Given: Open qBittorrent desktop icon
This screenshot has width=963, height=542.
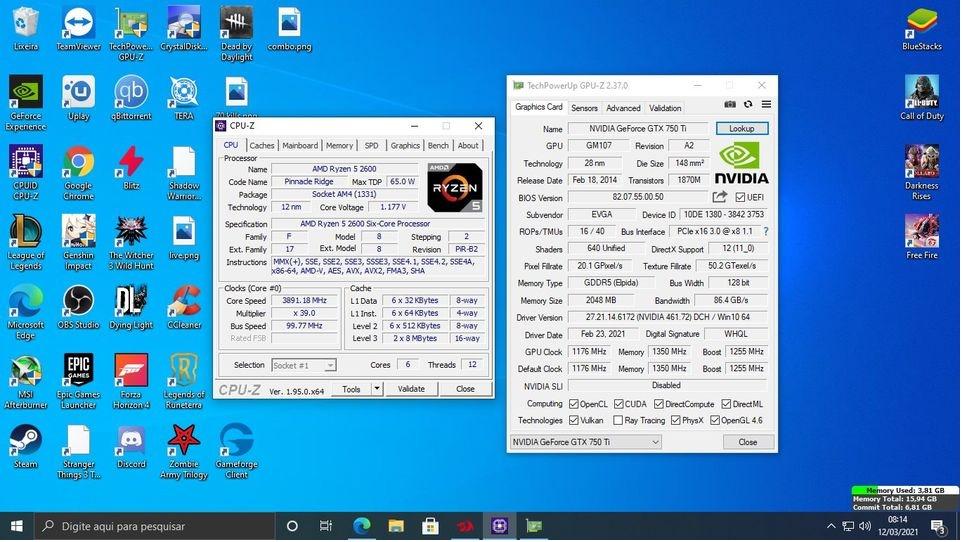Looking at the screenshot, I should click(131, 98).
